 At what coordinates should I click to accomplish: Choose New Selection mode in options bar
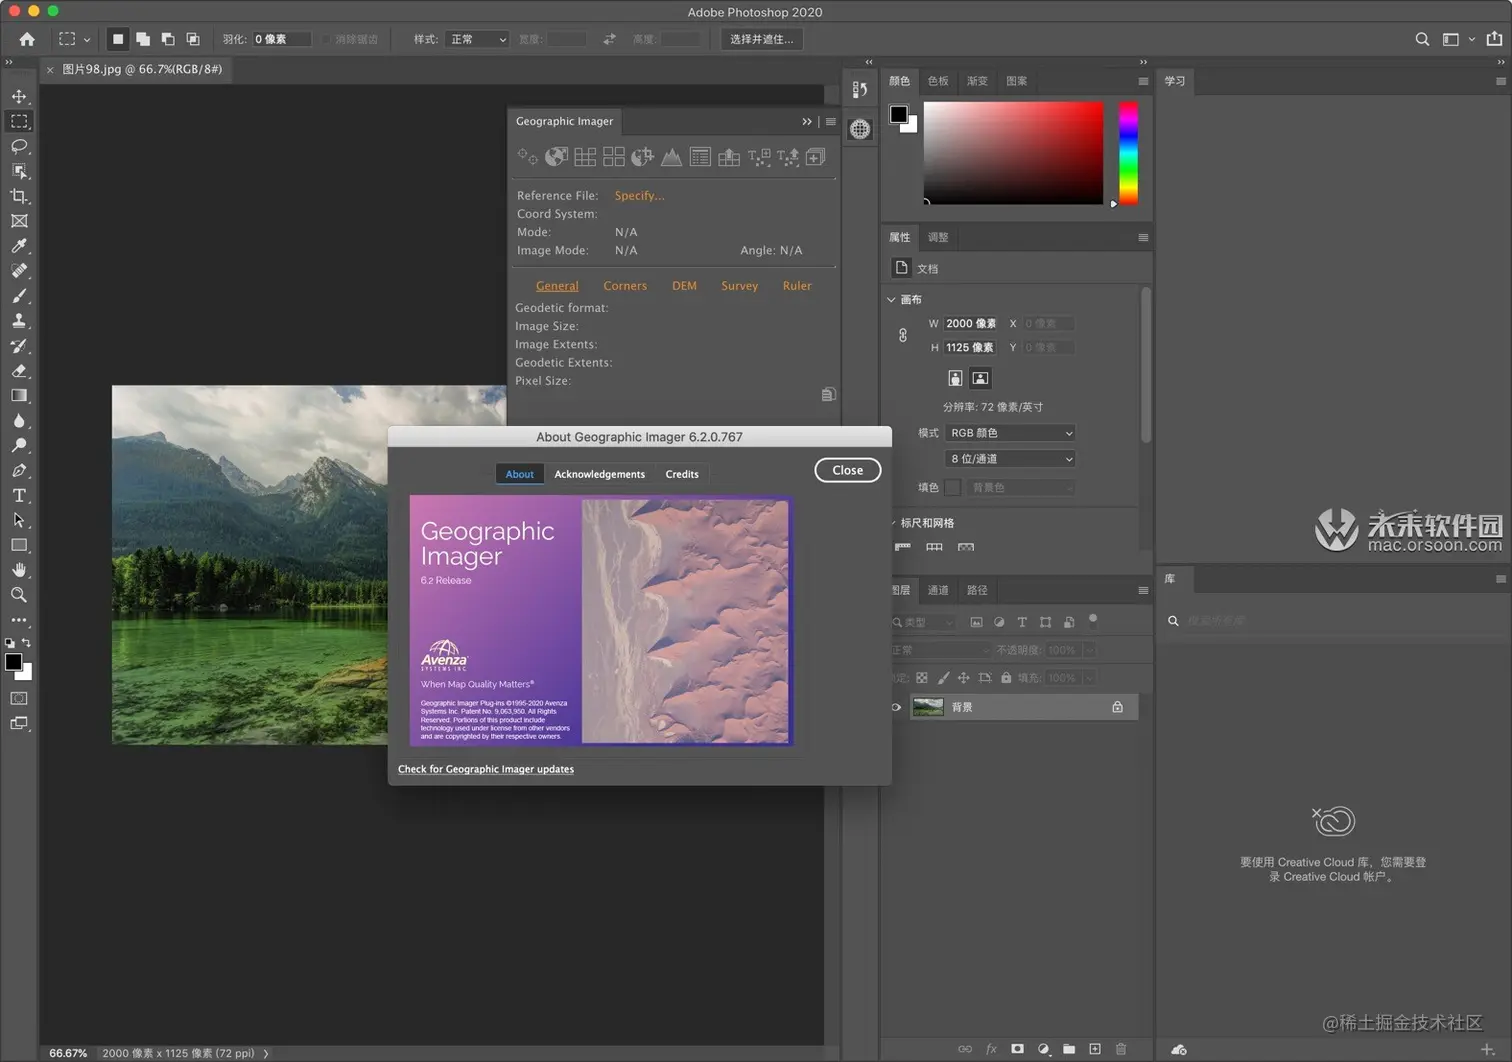click(x=118, y=39)
